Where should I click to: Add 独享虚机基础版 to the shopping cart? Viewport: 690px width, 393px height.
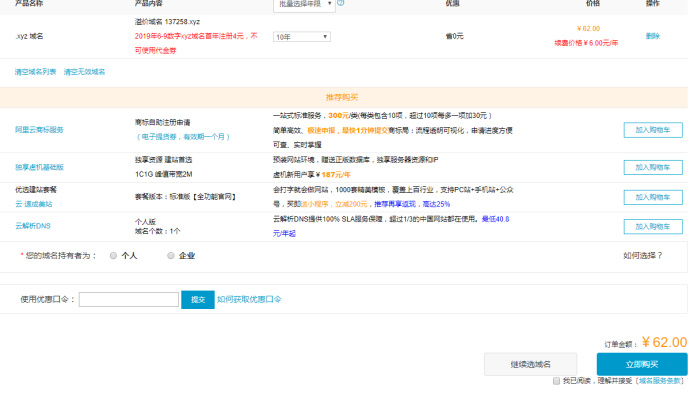click(x=653, y=168)
